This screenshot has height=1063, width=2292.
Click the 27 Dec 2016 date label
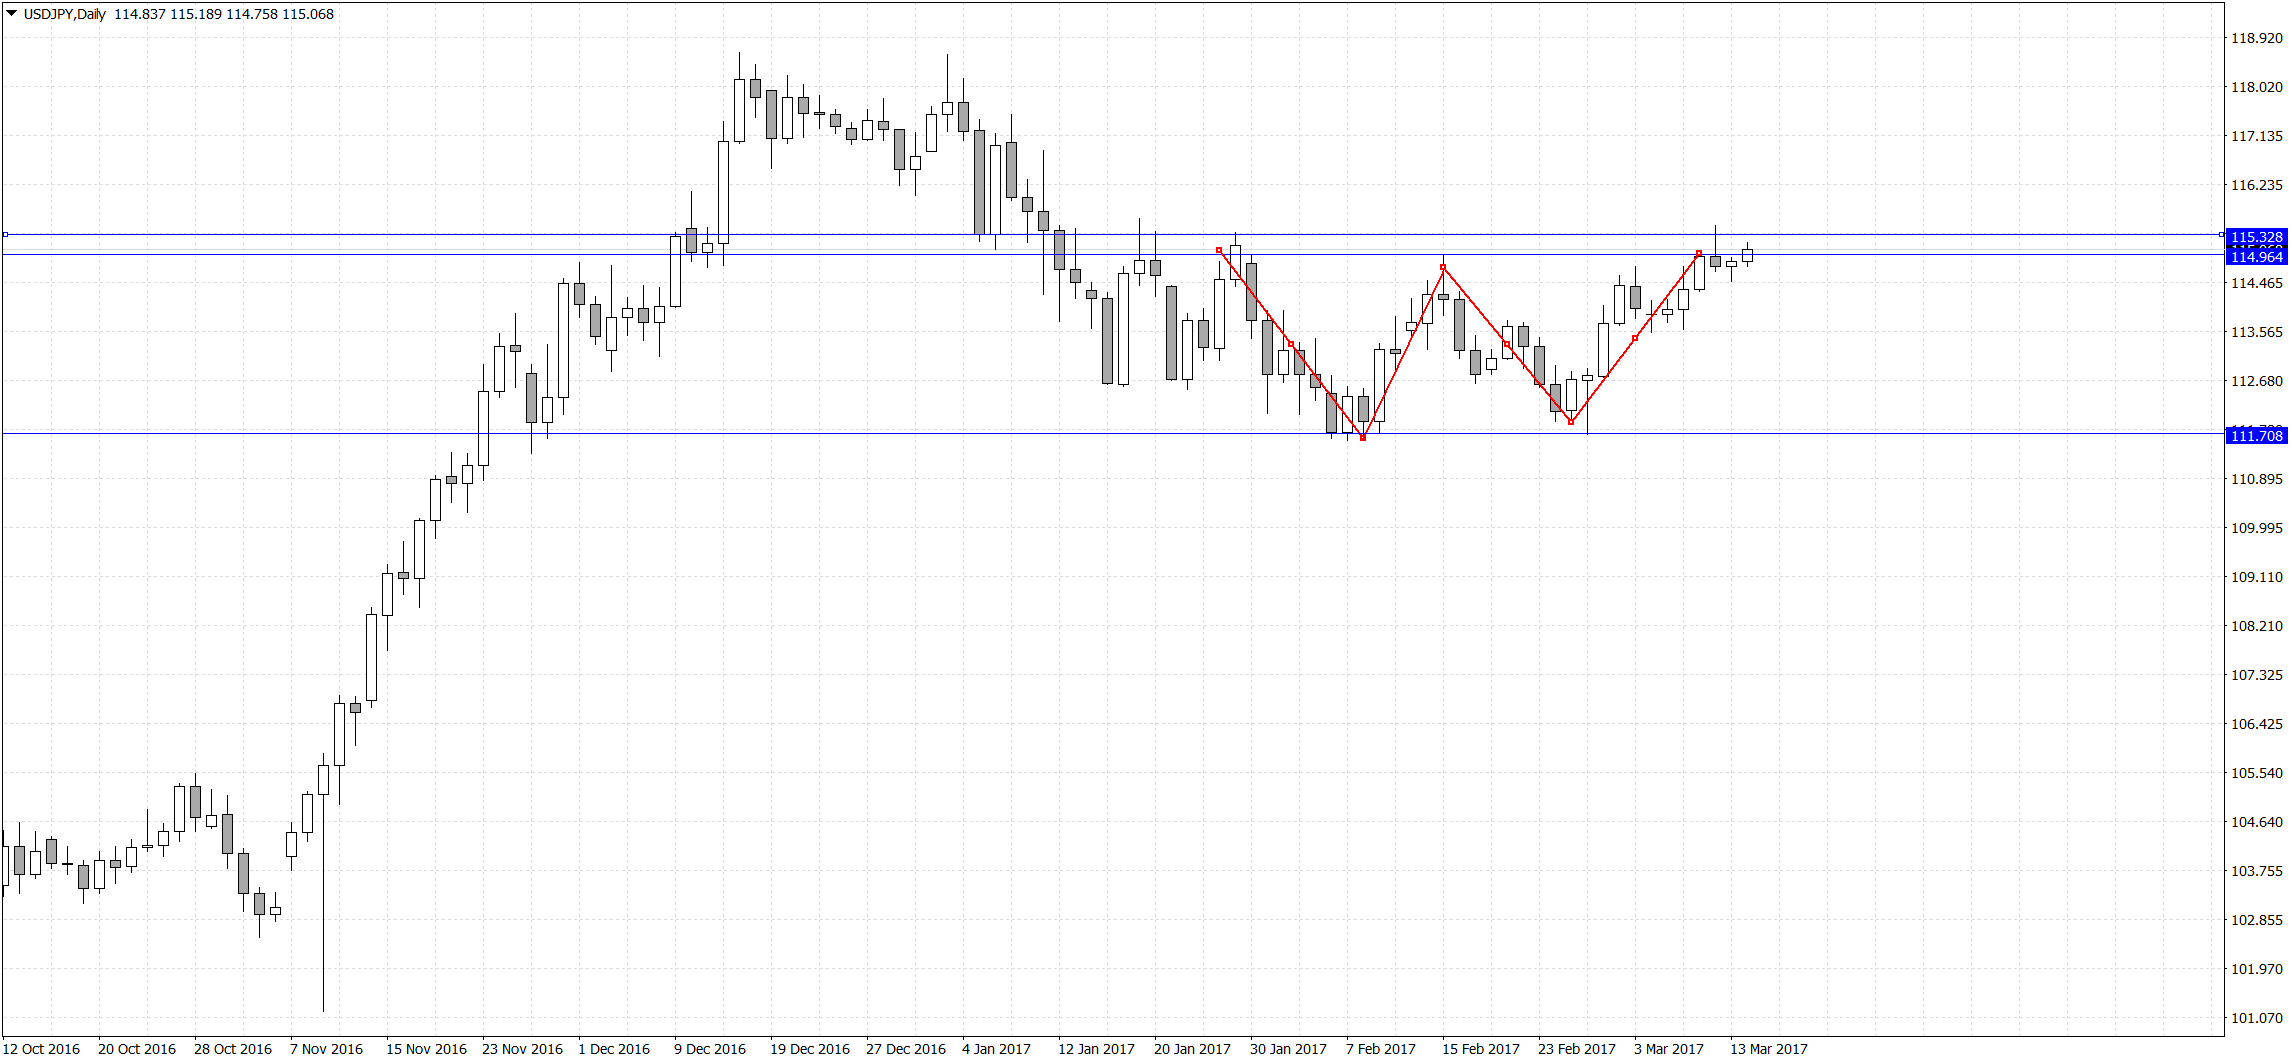coord(906,1049)
